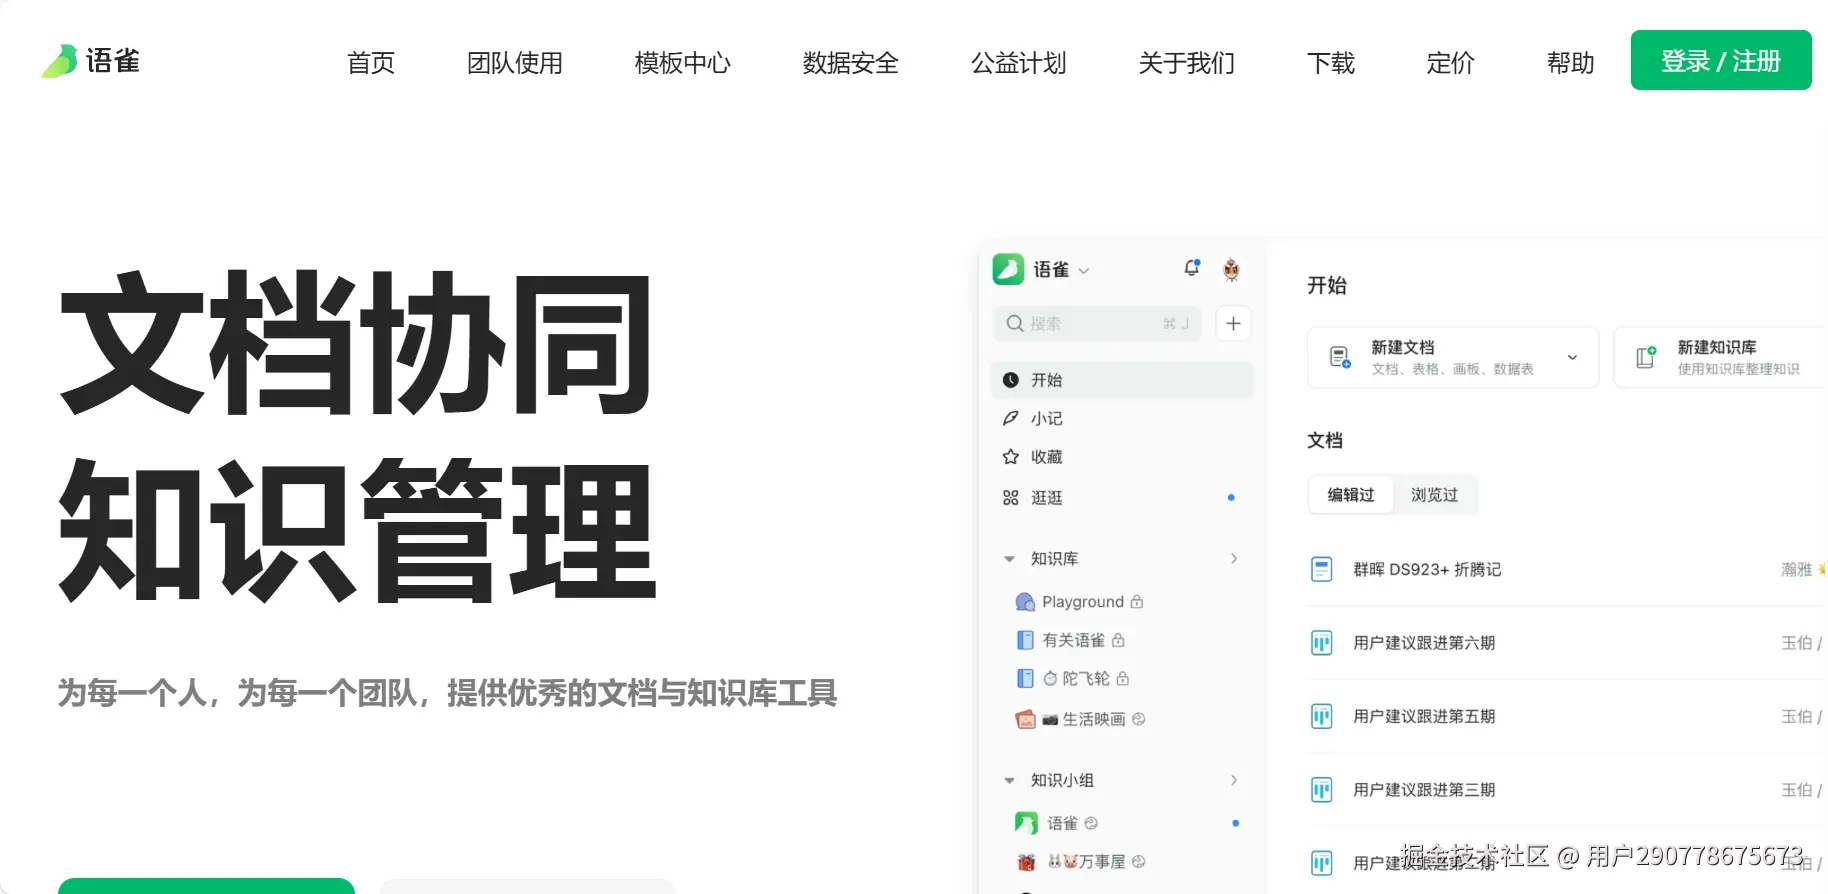The width and height of the screenshot is (1828, 894).
Task: Click the board icon for 用户建议跟进第六期
Action: point(1322,643)
